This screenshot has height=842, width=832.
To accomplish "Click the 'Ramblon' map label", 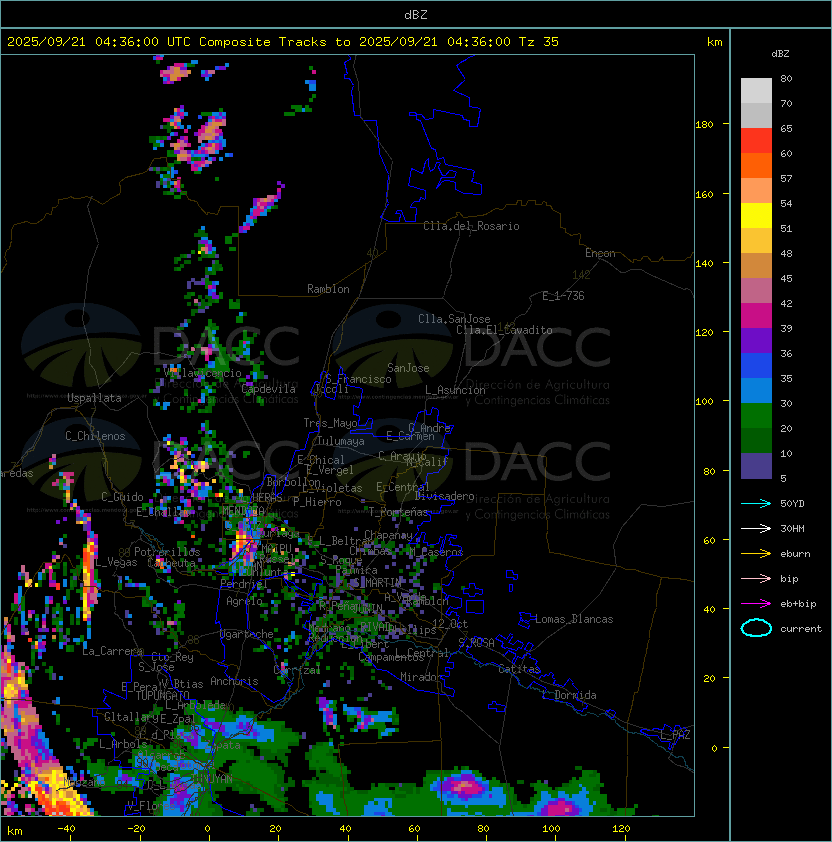I will tap(328, 289).
